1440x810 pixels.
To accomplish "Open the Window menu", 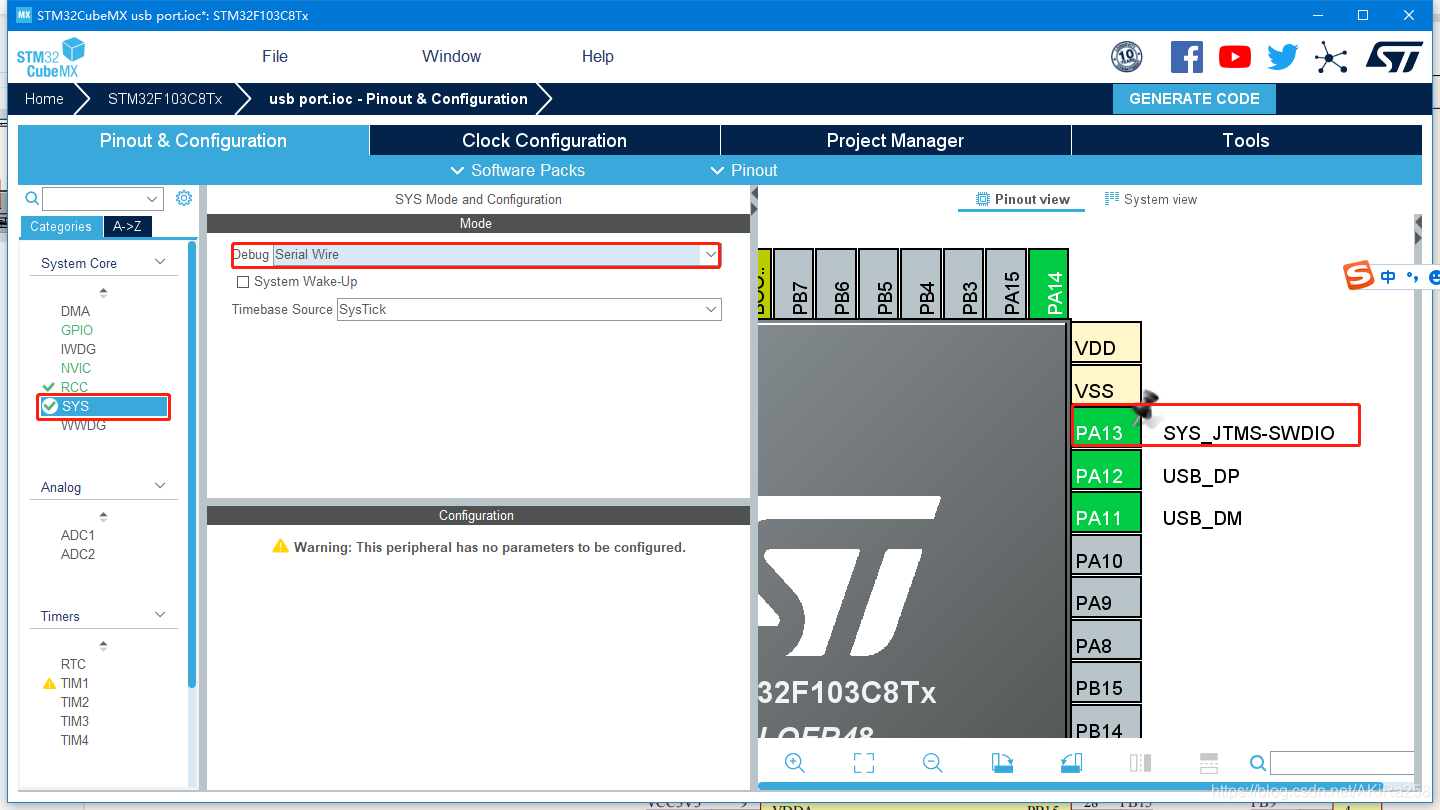I will click(x=451, y=56).
